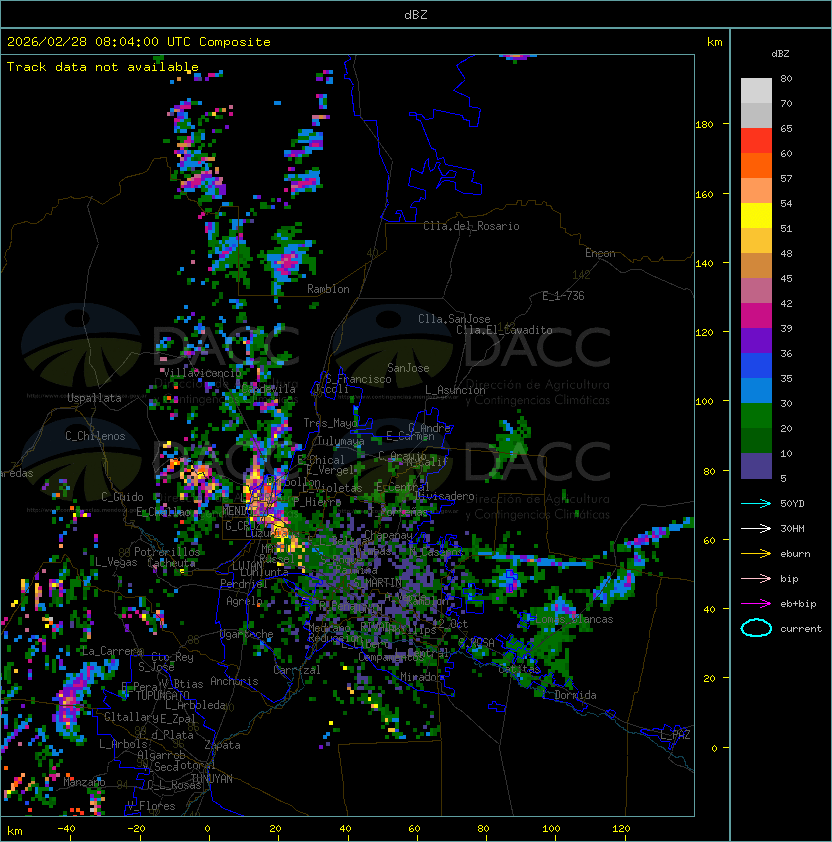
Task: Click the 'Agrelo' place label
Action: [x=244, y=601]
